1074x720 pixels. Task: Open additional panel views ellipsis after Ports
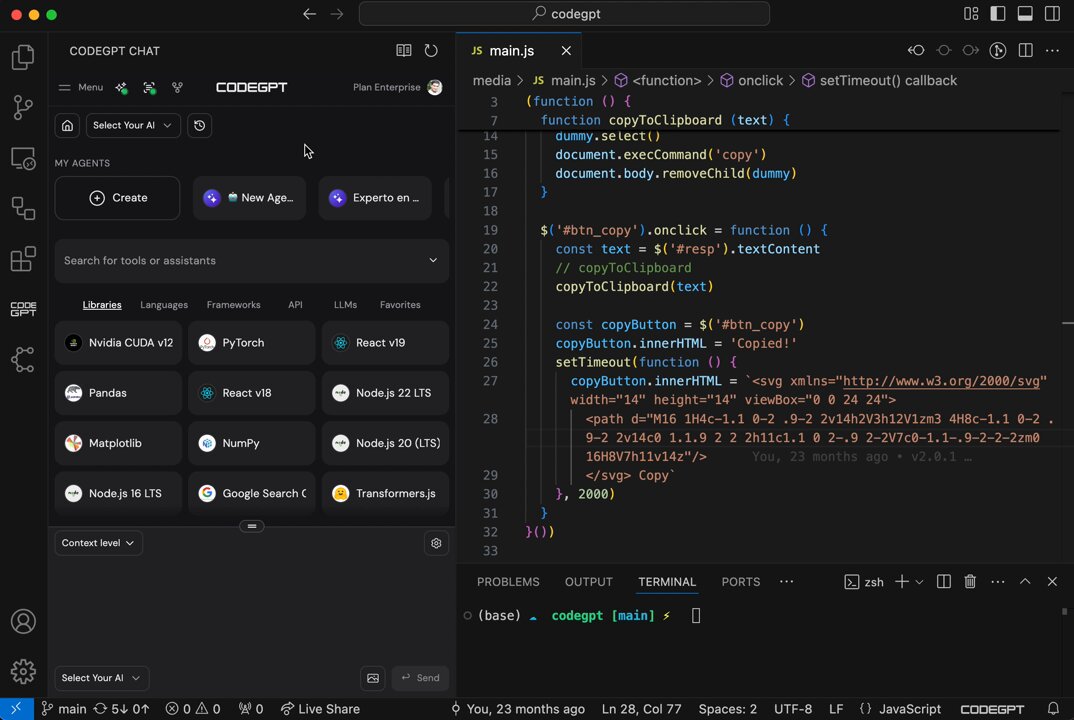tap(786, 582)
